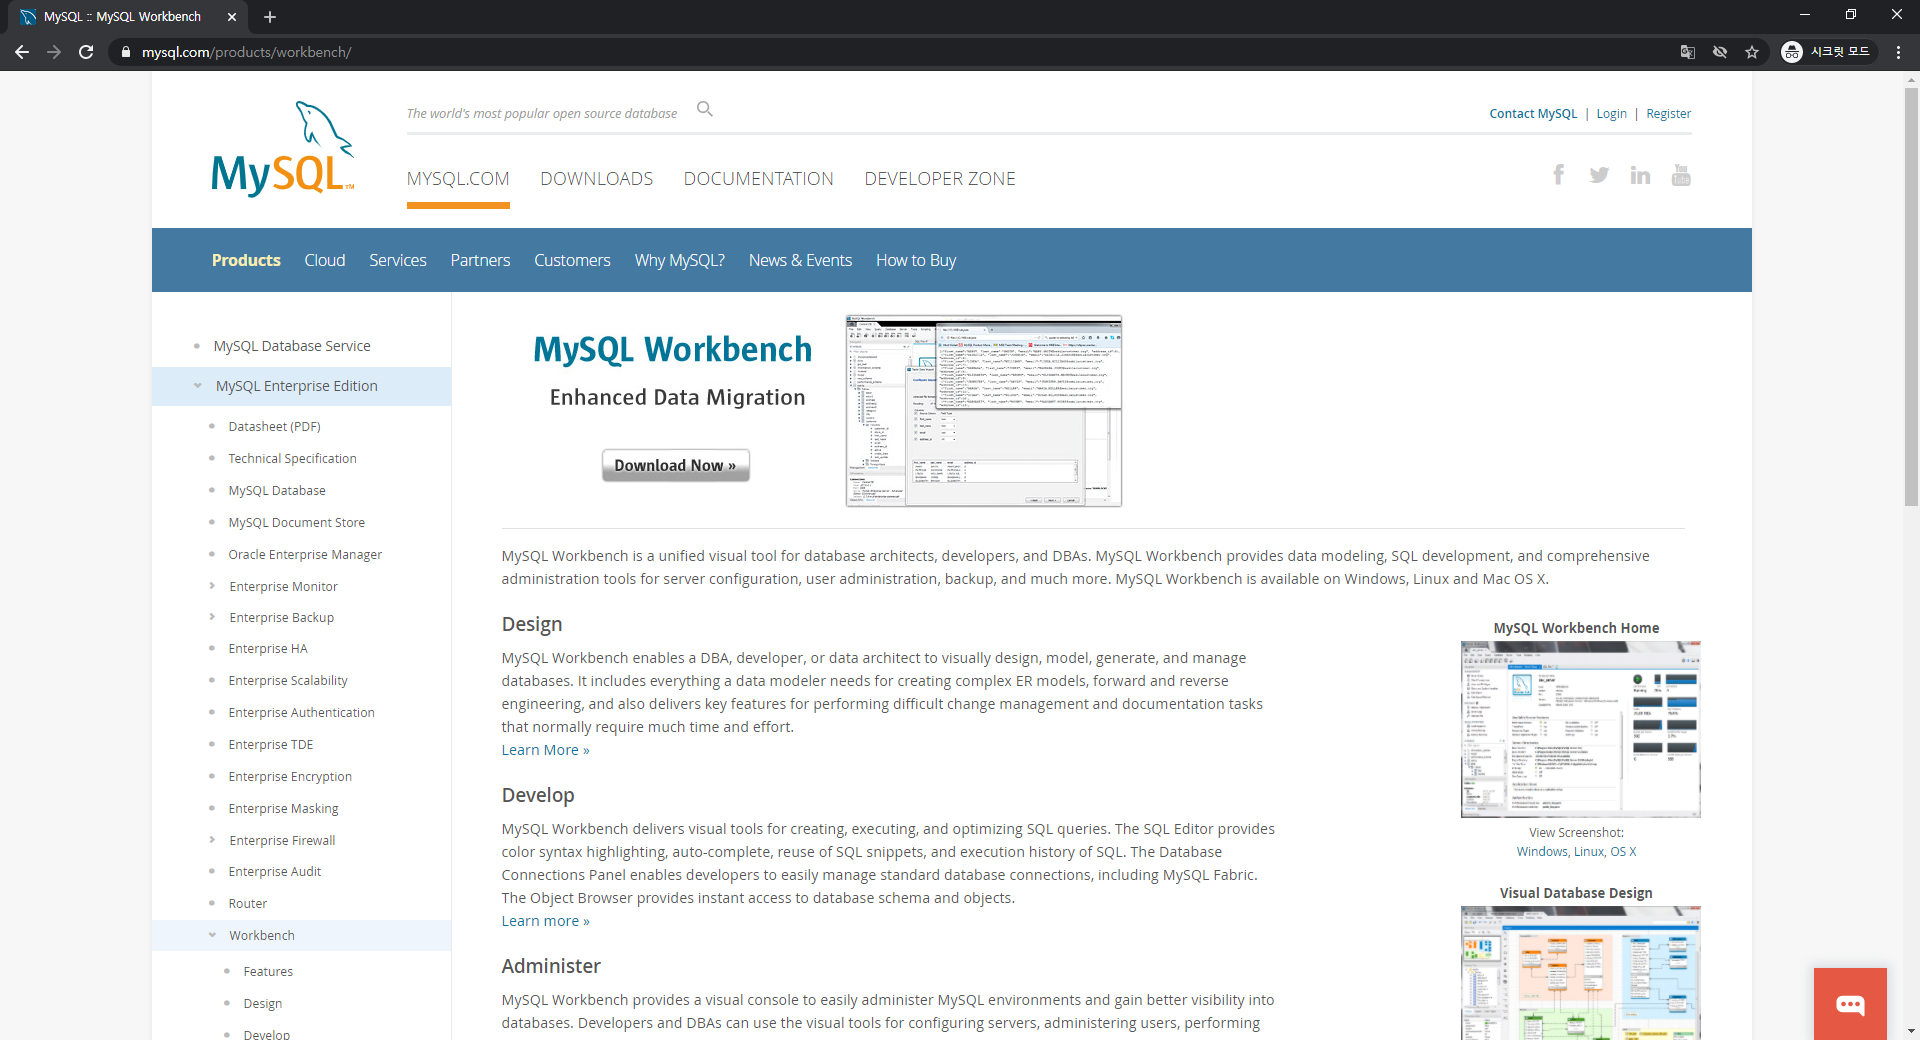
Task: Open MySQL YouTube icon
Action: [x=1681, y=175]
